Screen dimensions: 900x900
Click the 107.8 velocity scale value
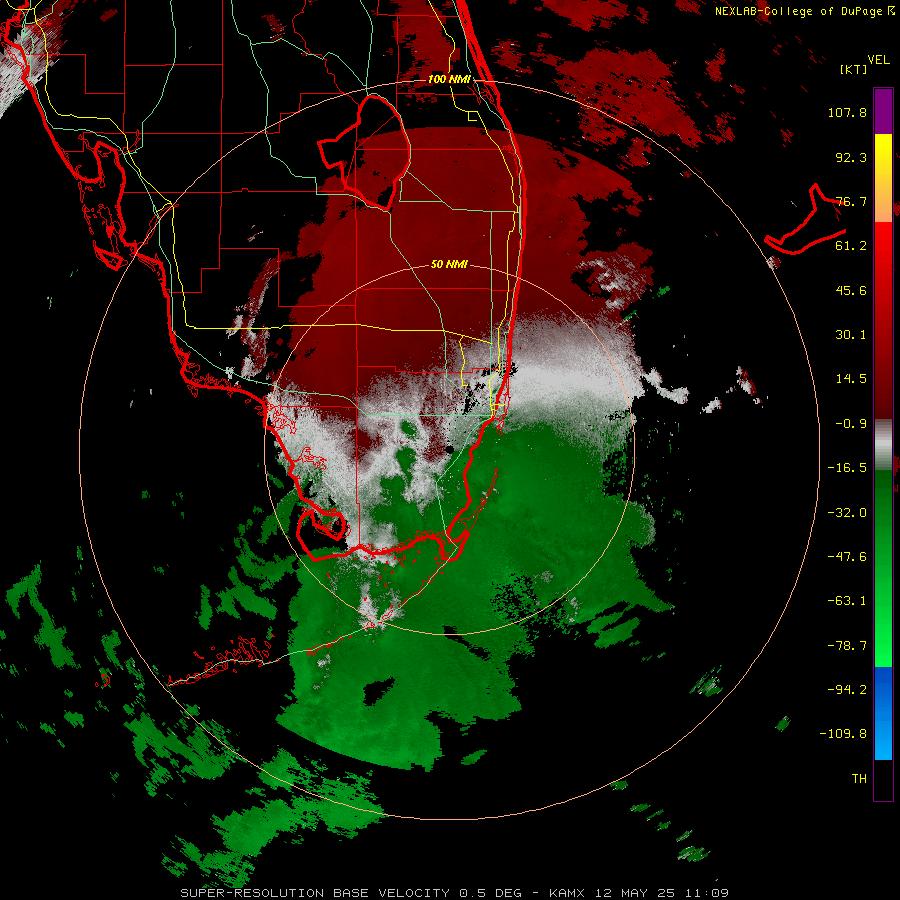847,112
